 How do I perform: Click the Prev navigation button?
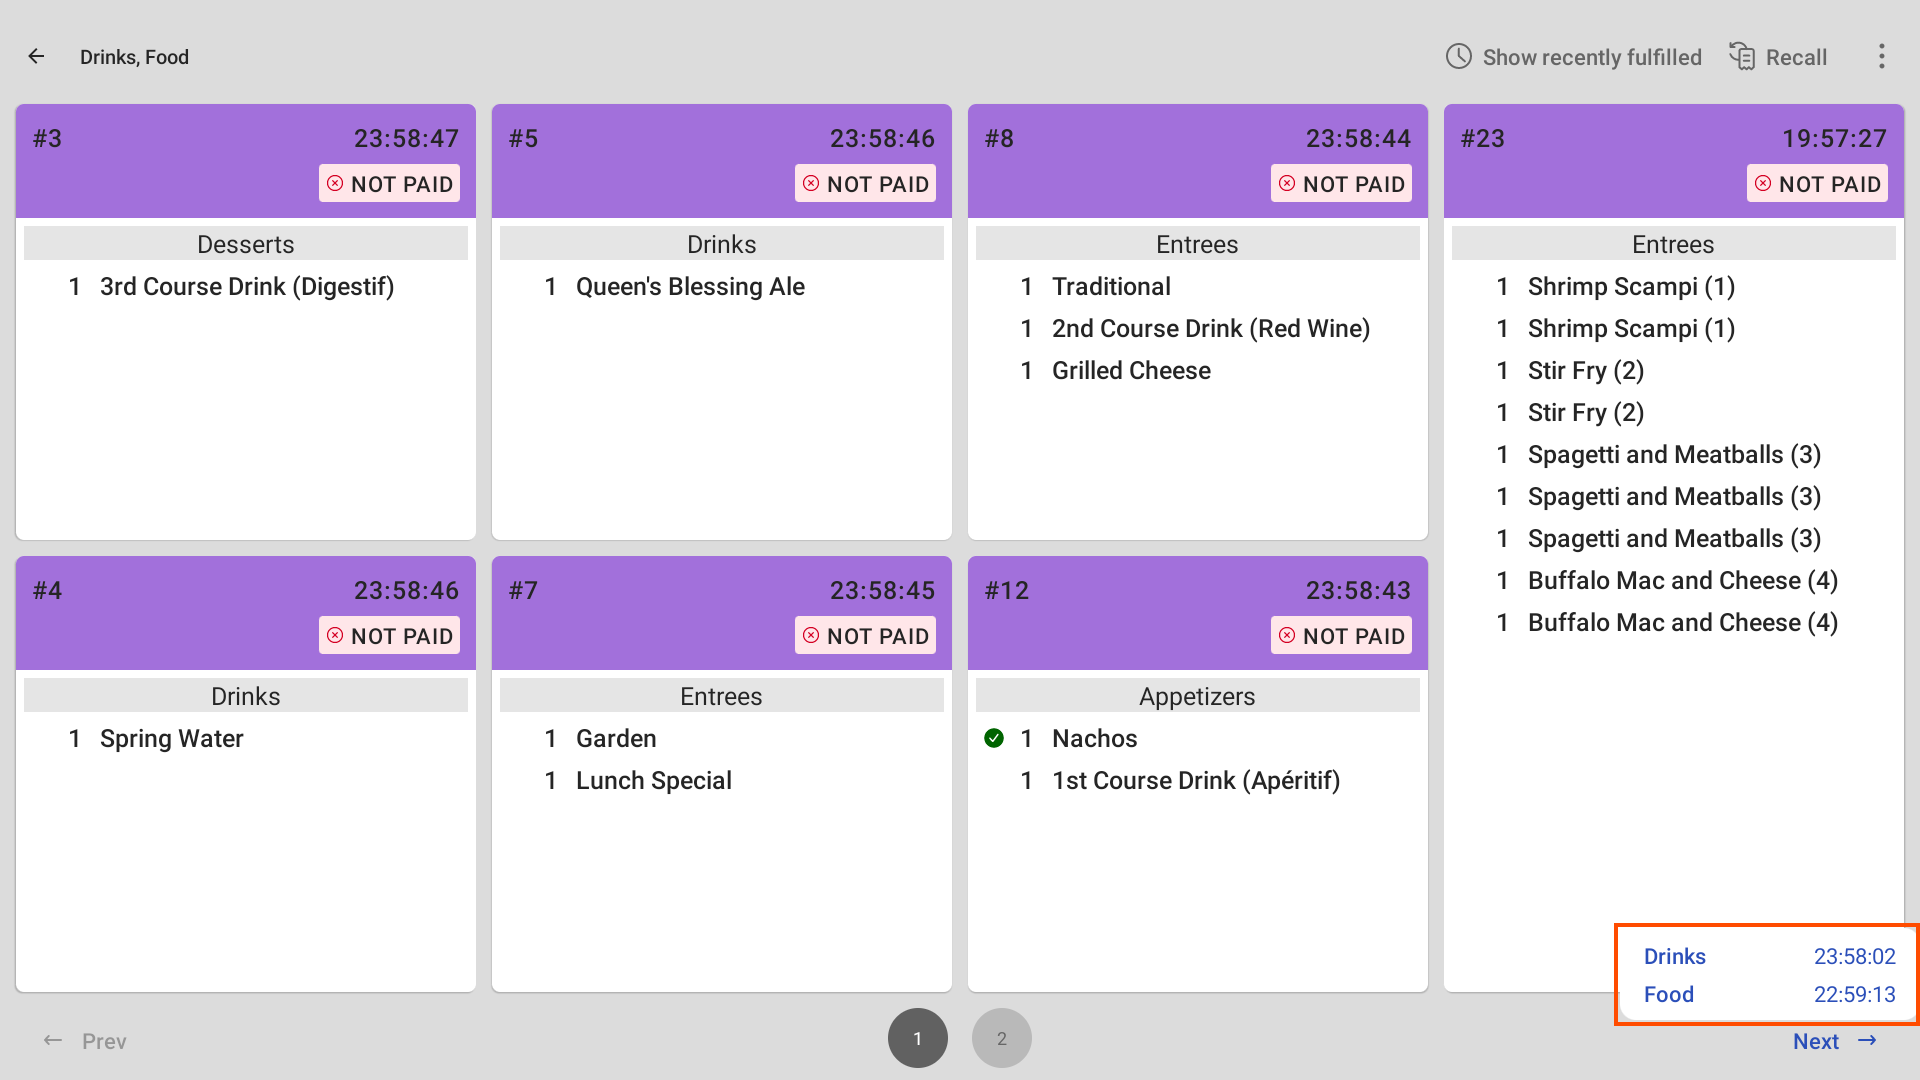86,1039
